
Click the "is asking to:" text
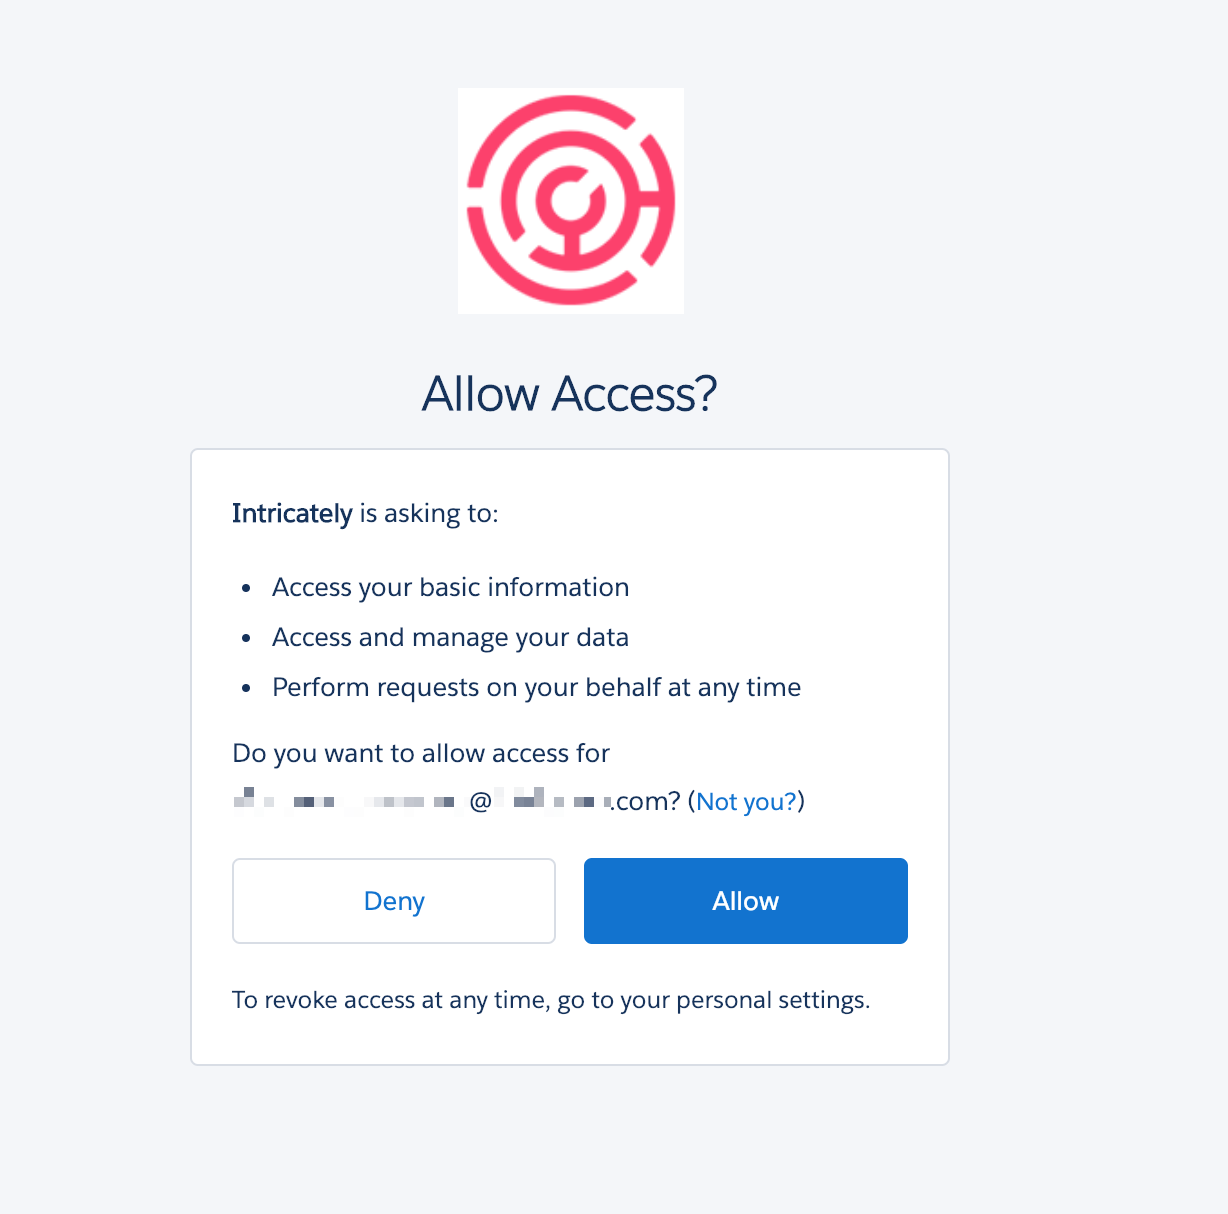429,514
